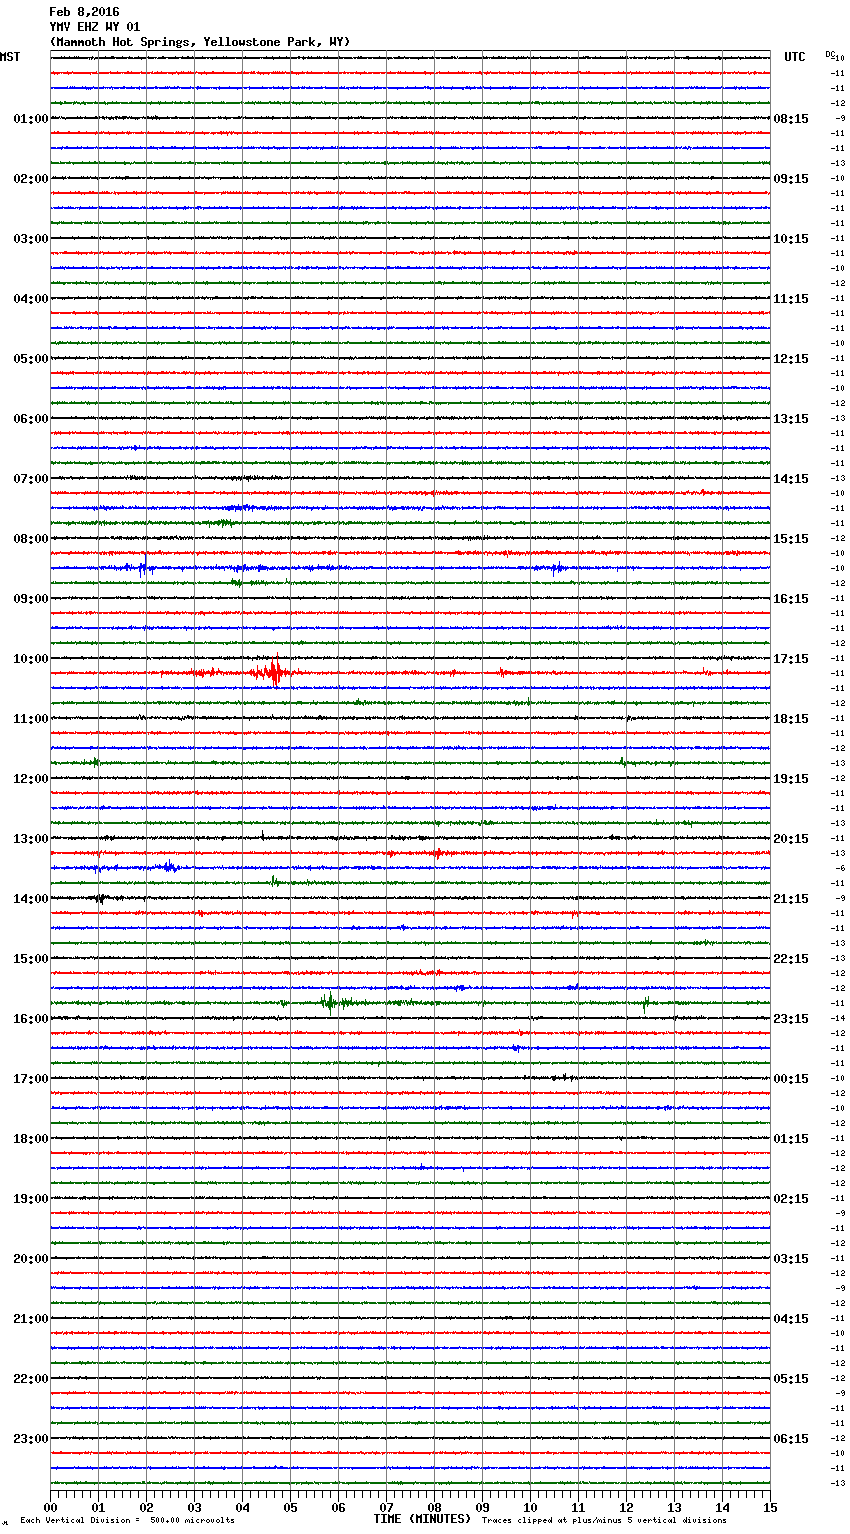Select the '23:00' MST time label
Viewport: 850px width, 1534px height.
coord(31,1439)
